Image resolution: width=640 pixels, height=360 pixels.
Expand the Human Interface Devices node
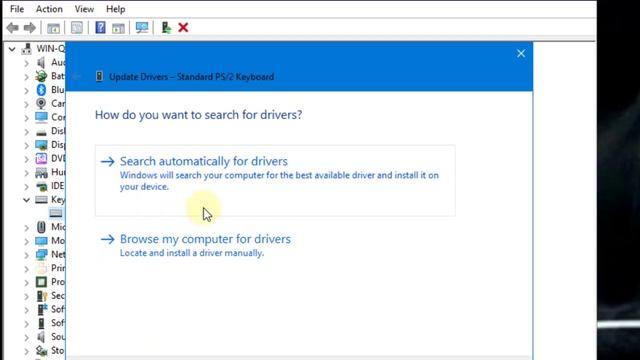27,173
